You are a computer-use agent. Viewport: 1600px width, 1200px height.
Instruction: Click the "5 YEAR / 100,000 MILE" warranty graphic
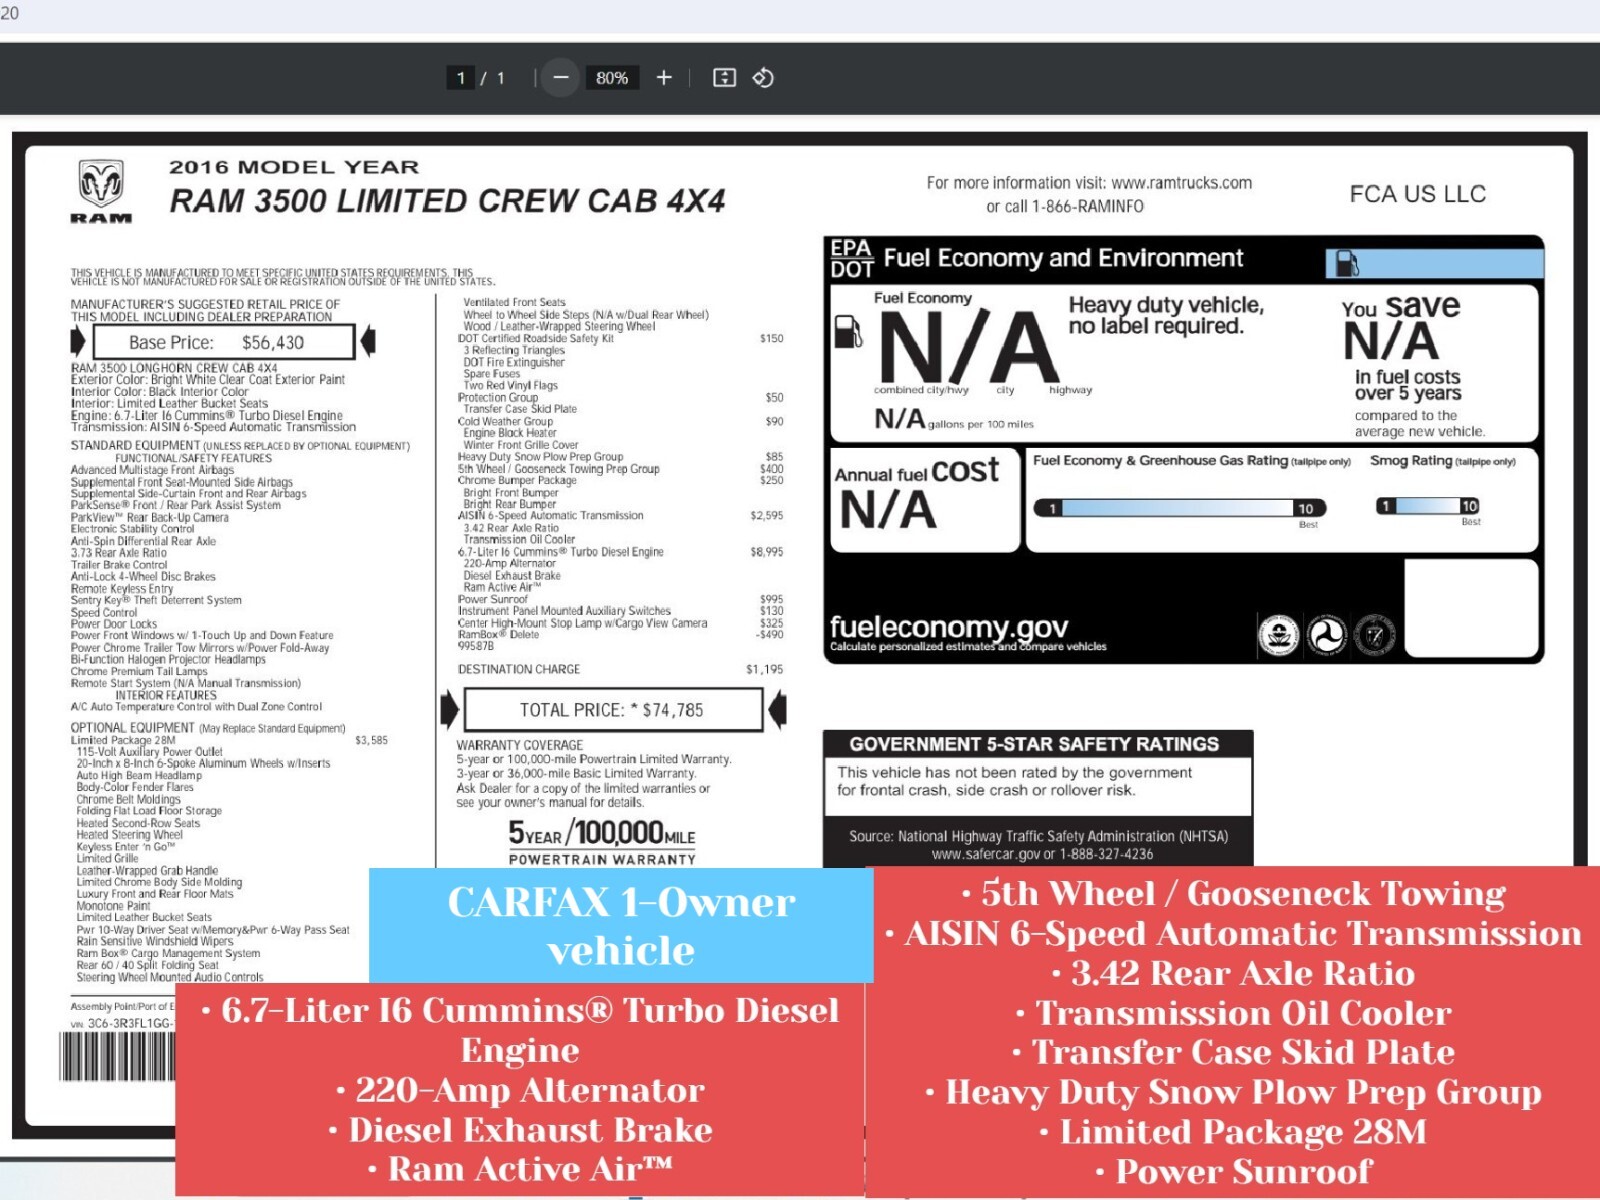pos(602,833)
